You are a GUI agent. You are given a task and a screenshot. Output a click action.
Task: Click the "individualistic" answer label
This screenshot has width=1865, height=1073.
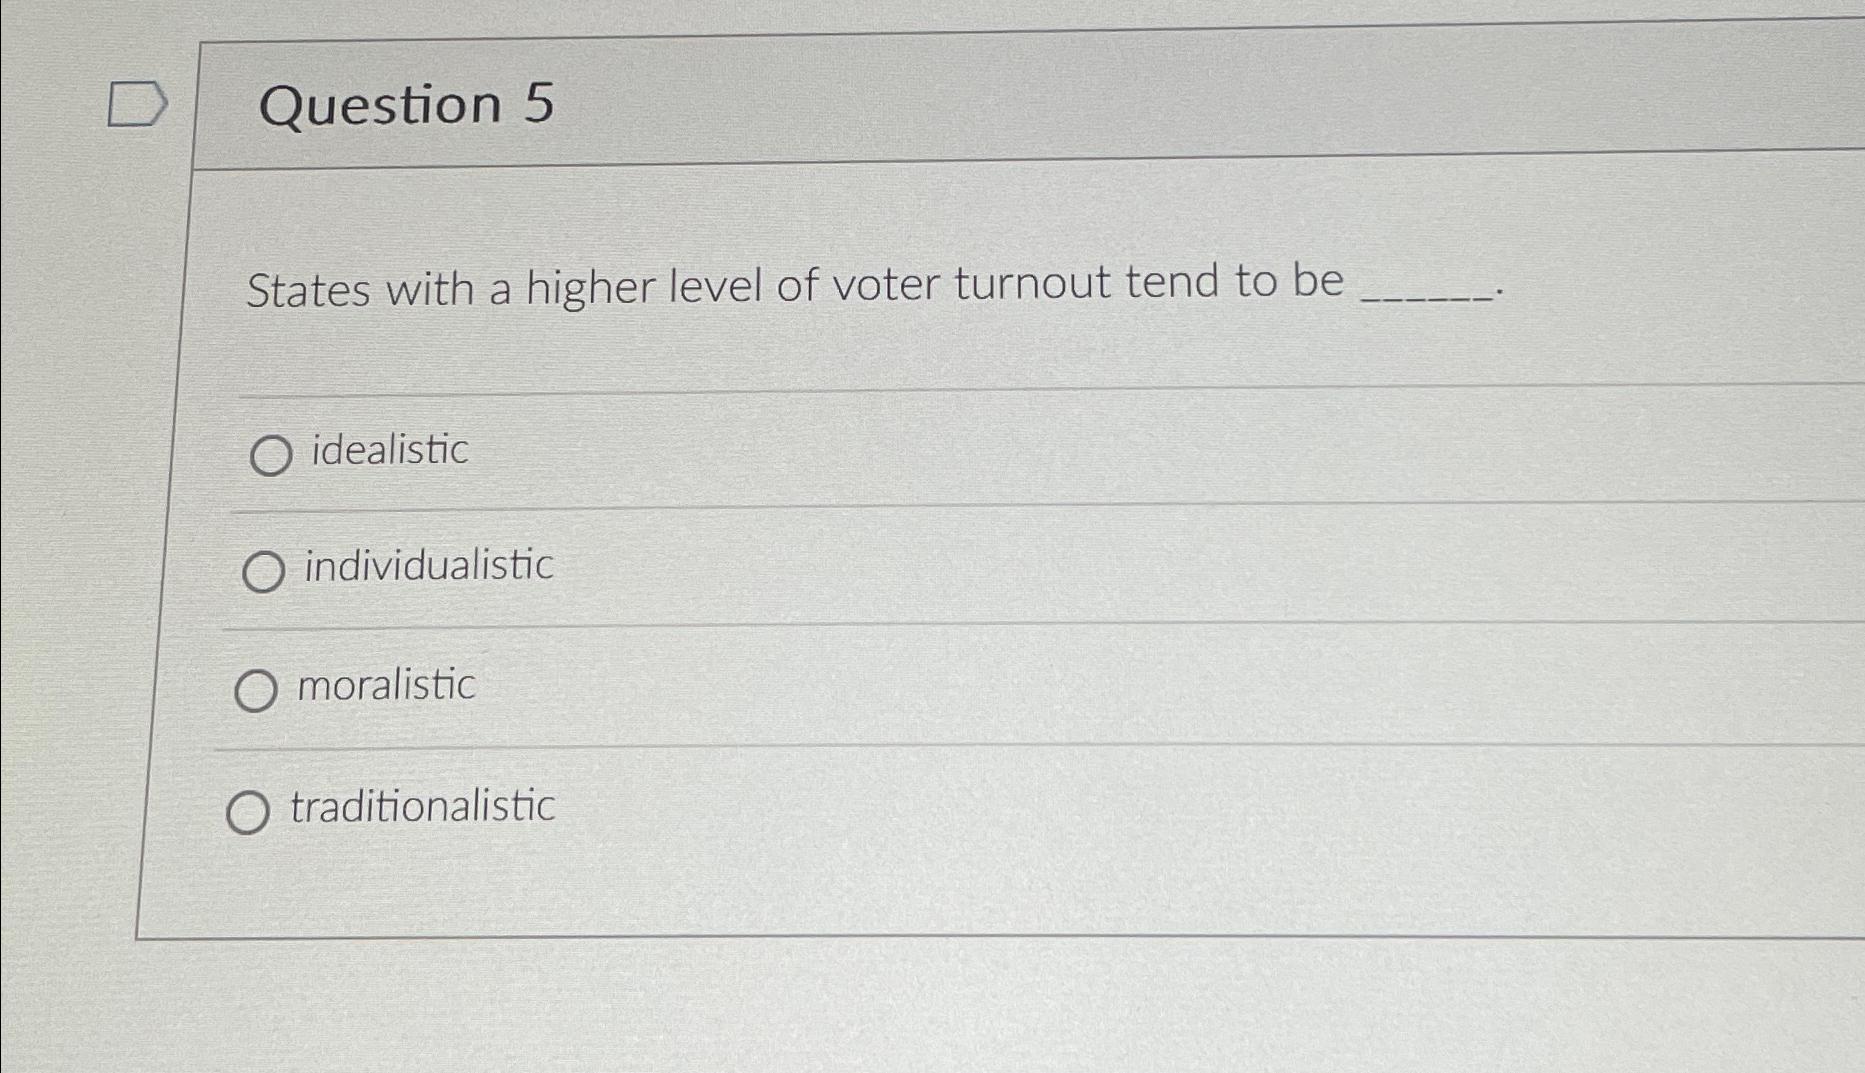[x=429, y=566]
